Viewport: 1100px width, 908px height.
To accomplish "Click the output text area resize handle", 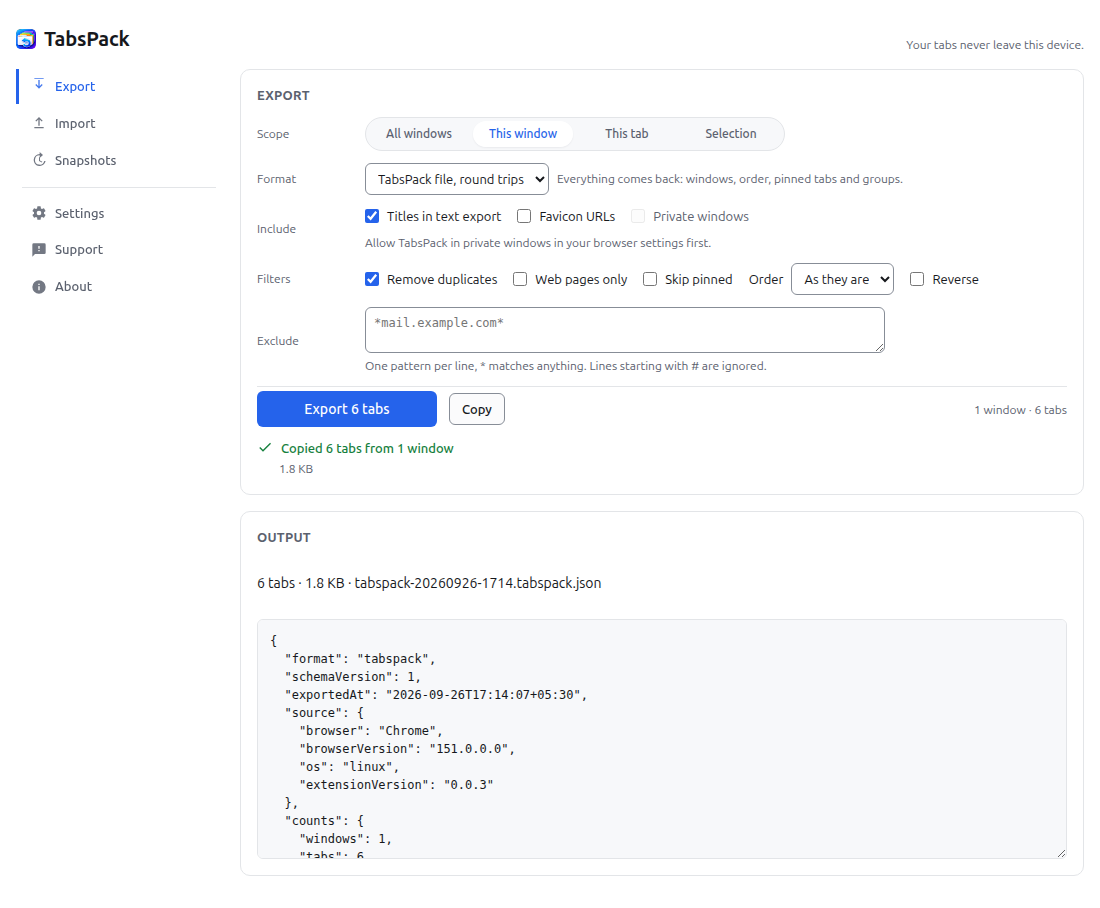I will point(1061,853).
